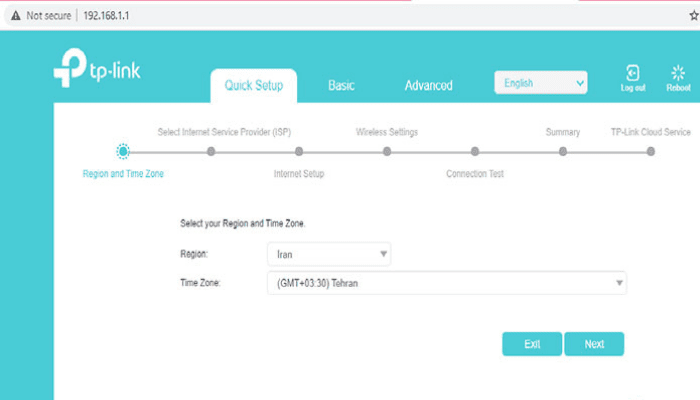Open the English language dropdown

coord(541,83)
